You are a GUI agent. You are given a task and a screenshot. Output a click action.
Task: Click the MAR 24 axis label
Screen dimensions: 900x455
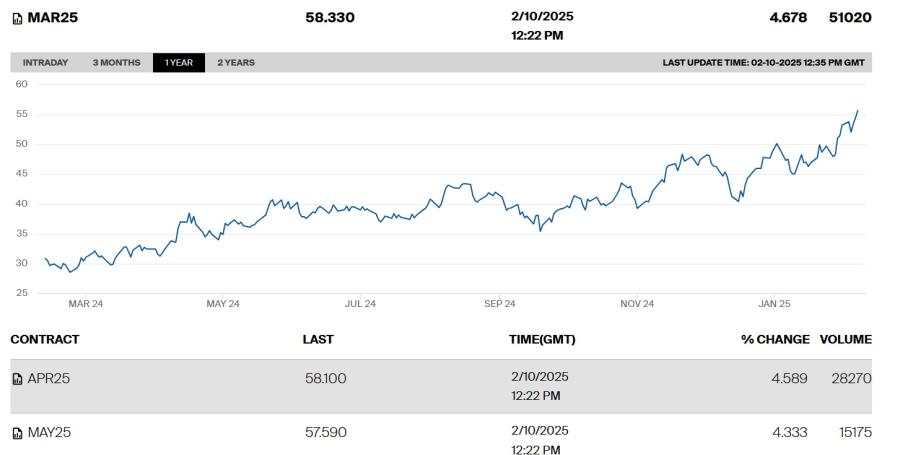86,304
